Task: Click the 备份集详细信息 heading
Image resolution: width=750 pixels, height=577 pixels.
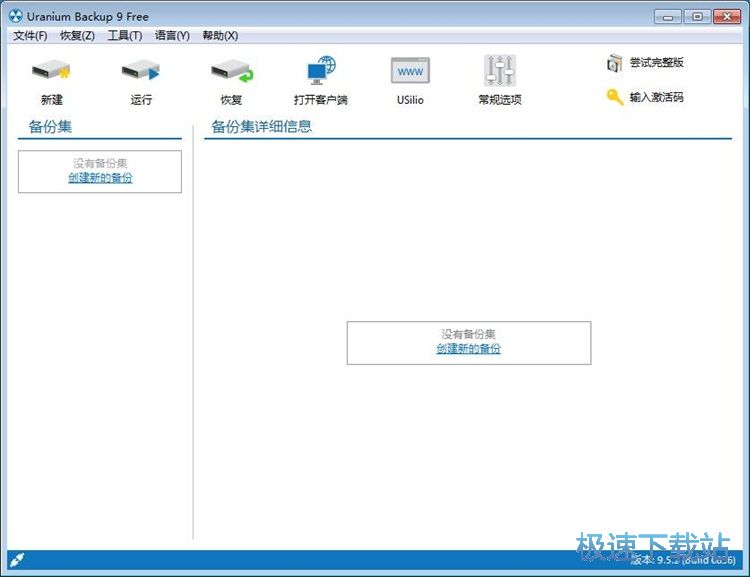Action: point(261,127)
